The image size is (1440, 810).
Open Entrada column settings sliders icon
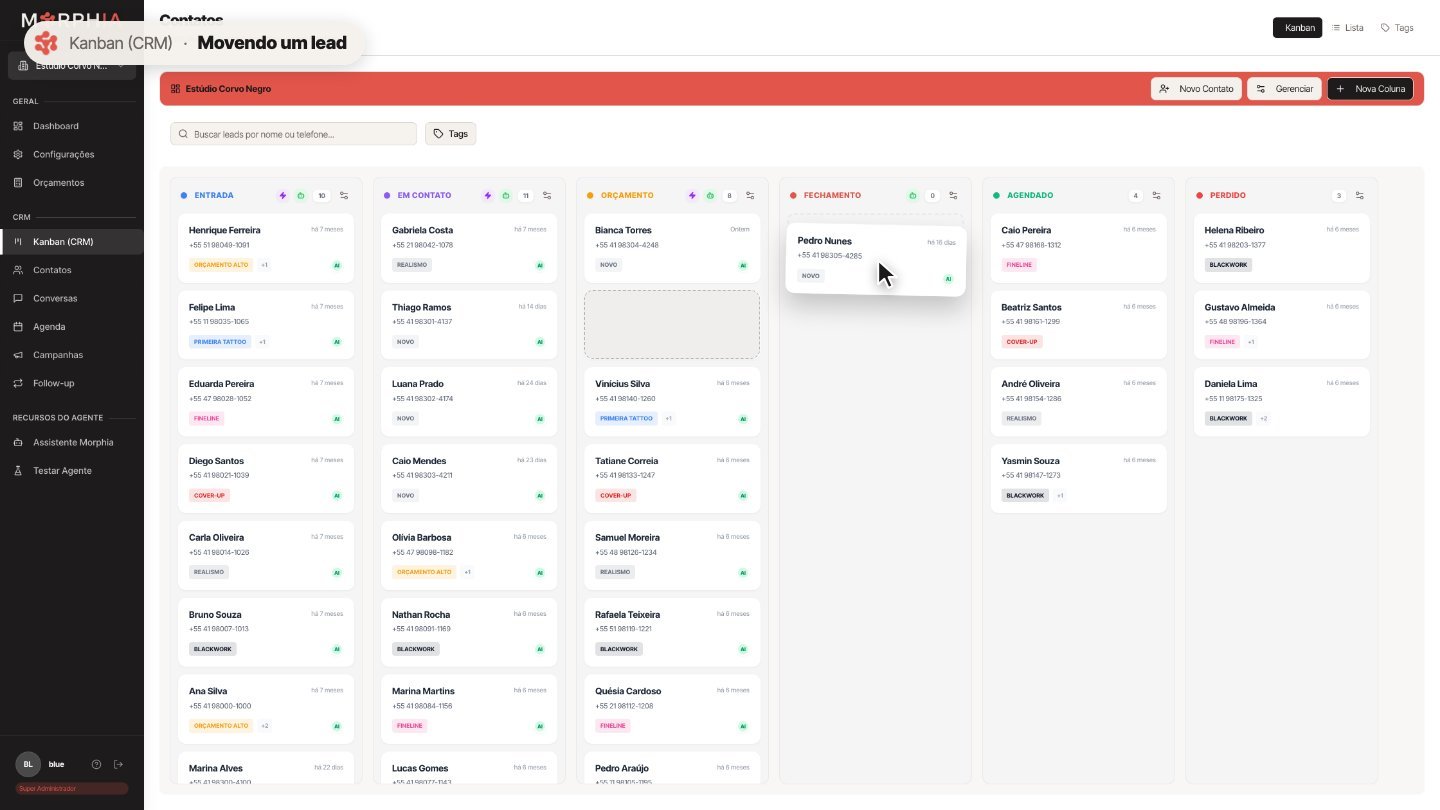pos(344,196)
